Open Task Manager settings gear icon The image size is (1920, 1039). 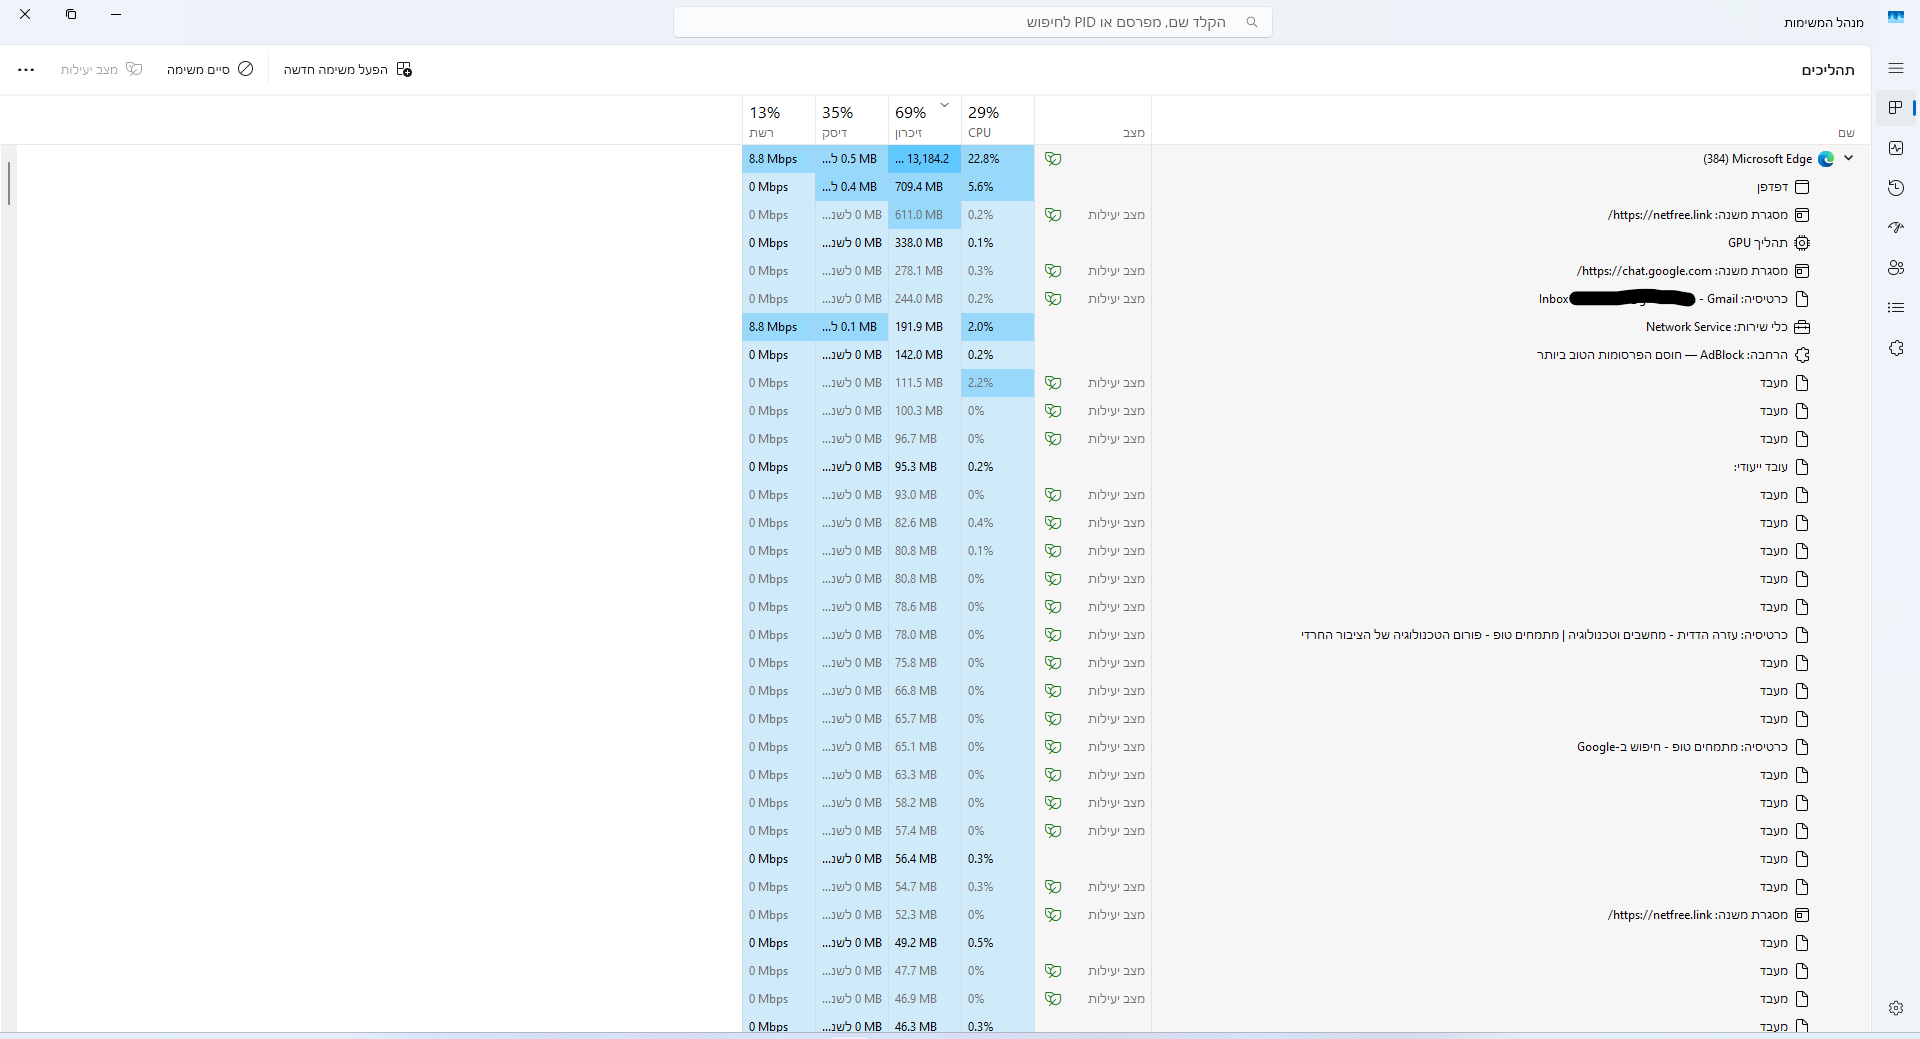1895,1008
